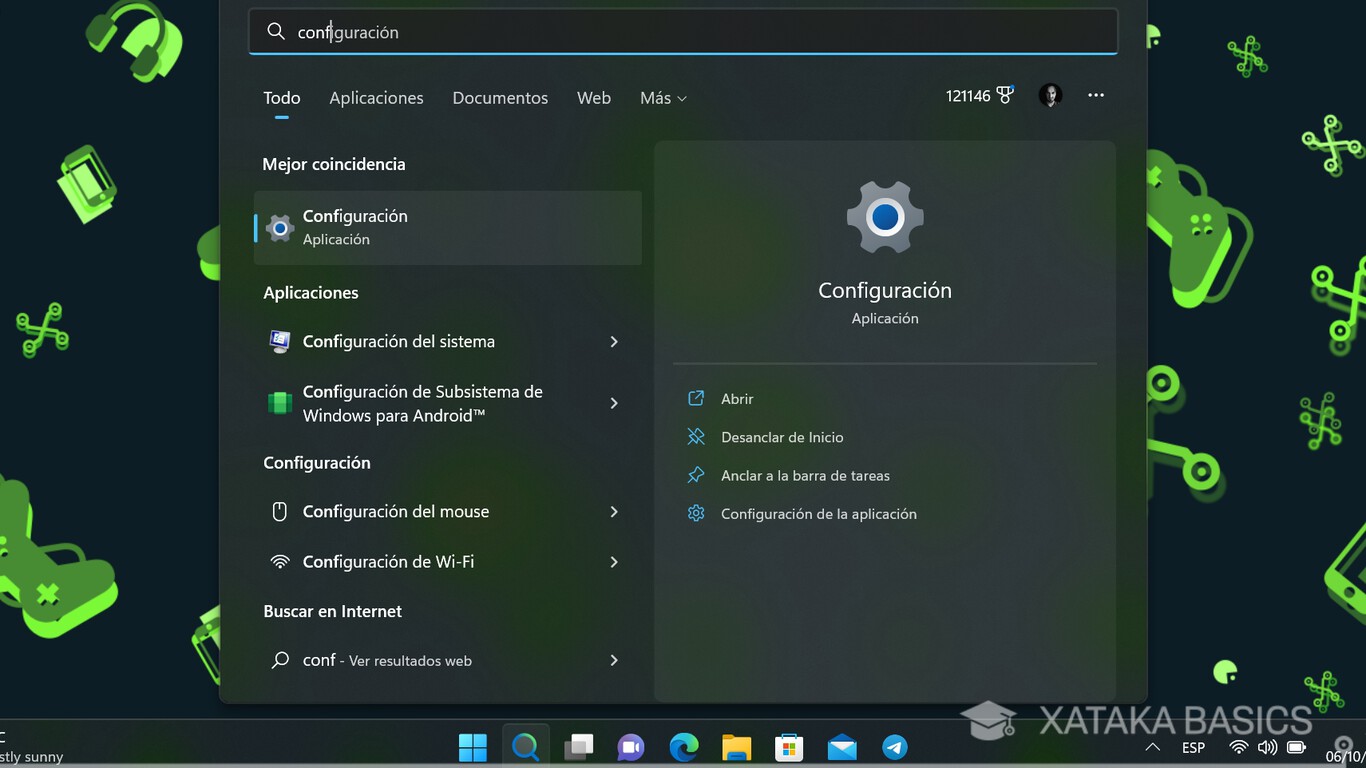Switch to the Aplicaciones tab

pos(376,97)
